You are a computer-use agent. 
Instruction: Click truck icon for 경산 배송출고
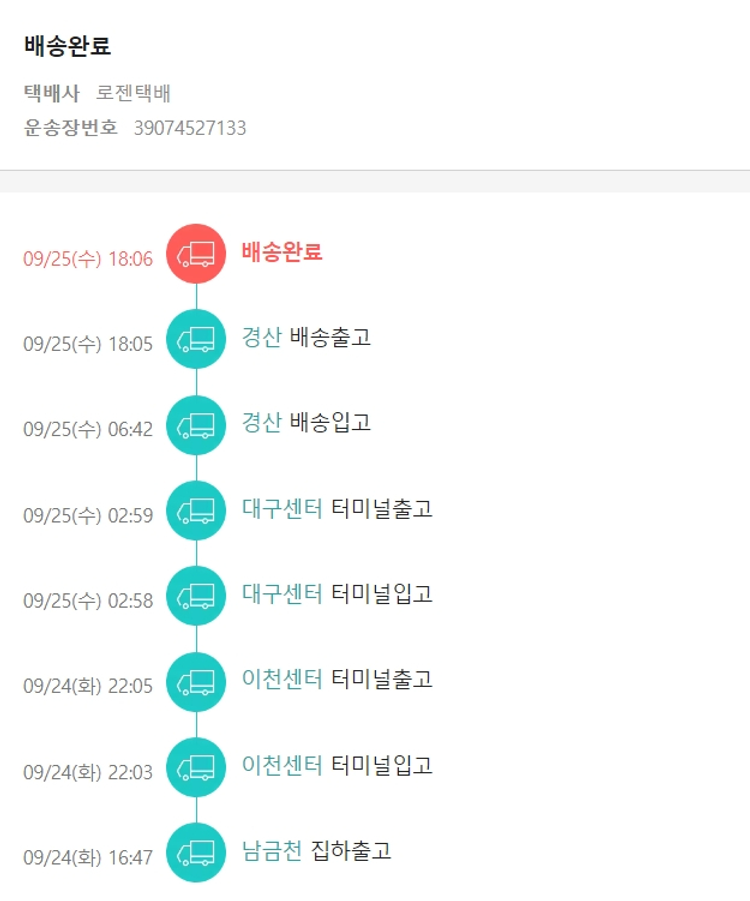tap(196, 339)
